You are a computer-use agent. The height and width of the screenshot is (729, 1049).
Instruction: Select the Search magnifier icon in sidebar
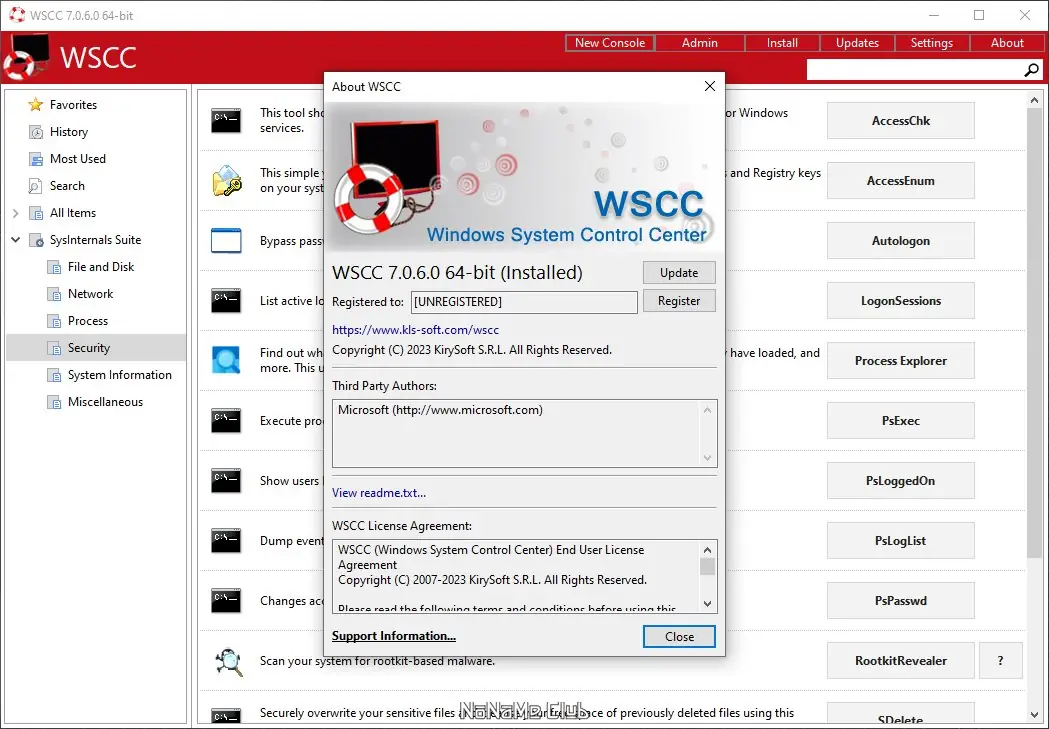point(35,186)
